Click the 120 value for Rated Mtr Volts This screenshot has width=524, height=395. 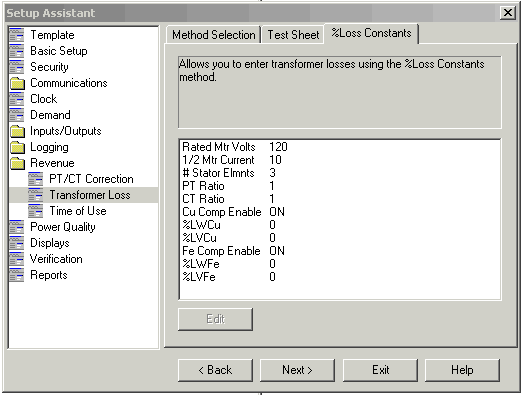point(278,147)
